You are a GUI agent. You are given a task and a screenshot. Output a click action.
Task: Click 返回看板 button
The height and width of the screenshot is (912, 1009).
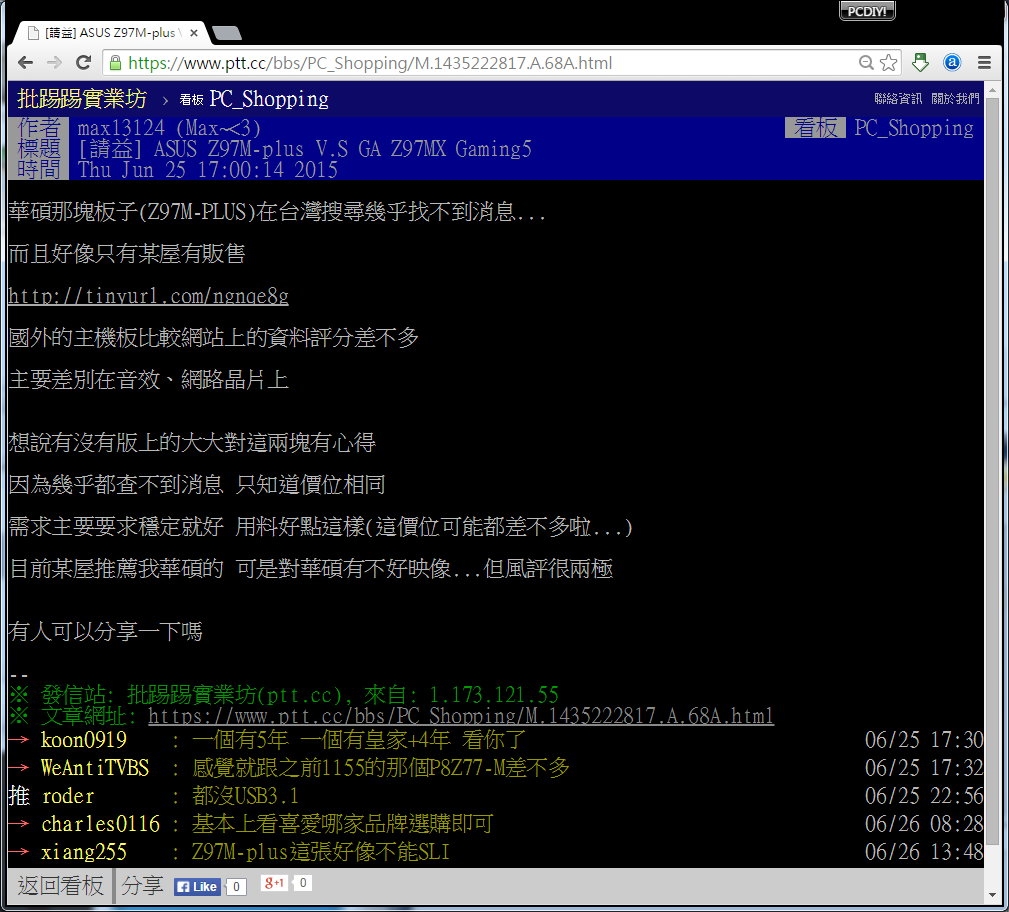(x=60, y=886)
